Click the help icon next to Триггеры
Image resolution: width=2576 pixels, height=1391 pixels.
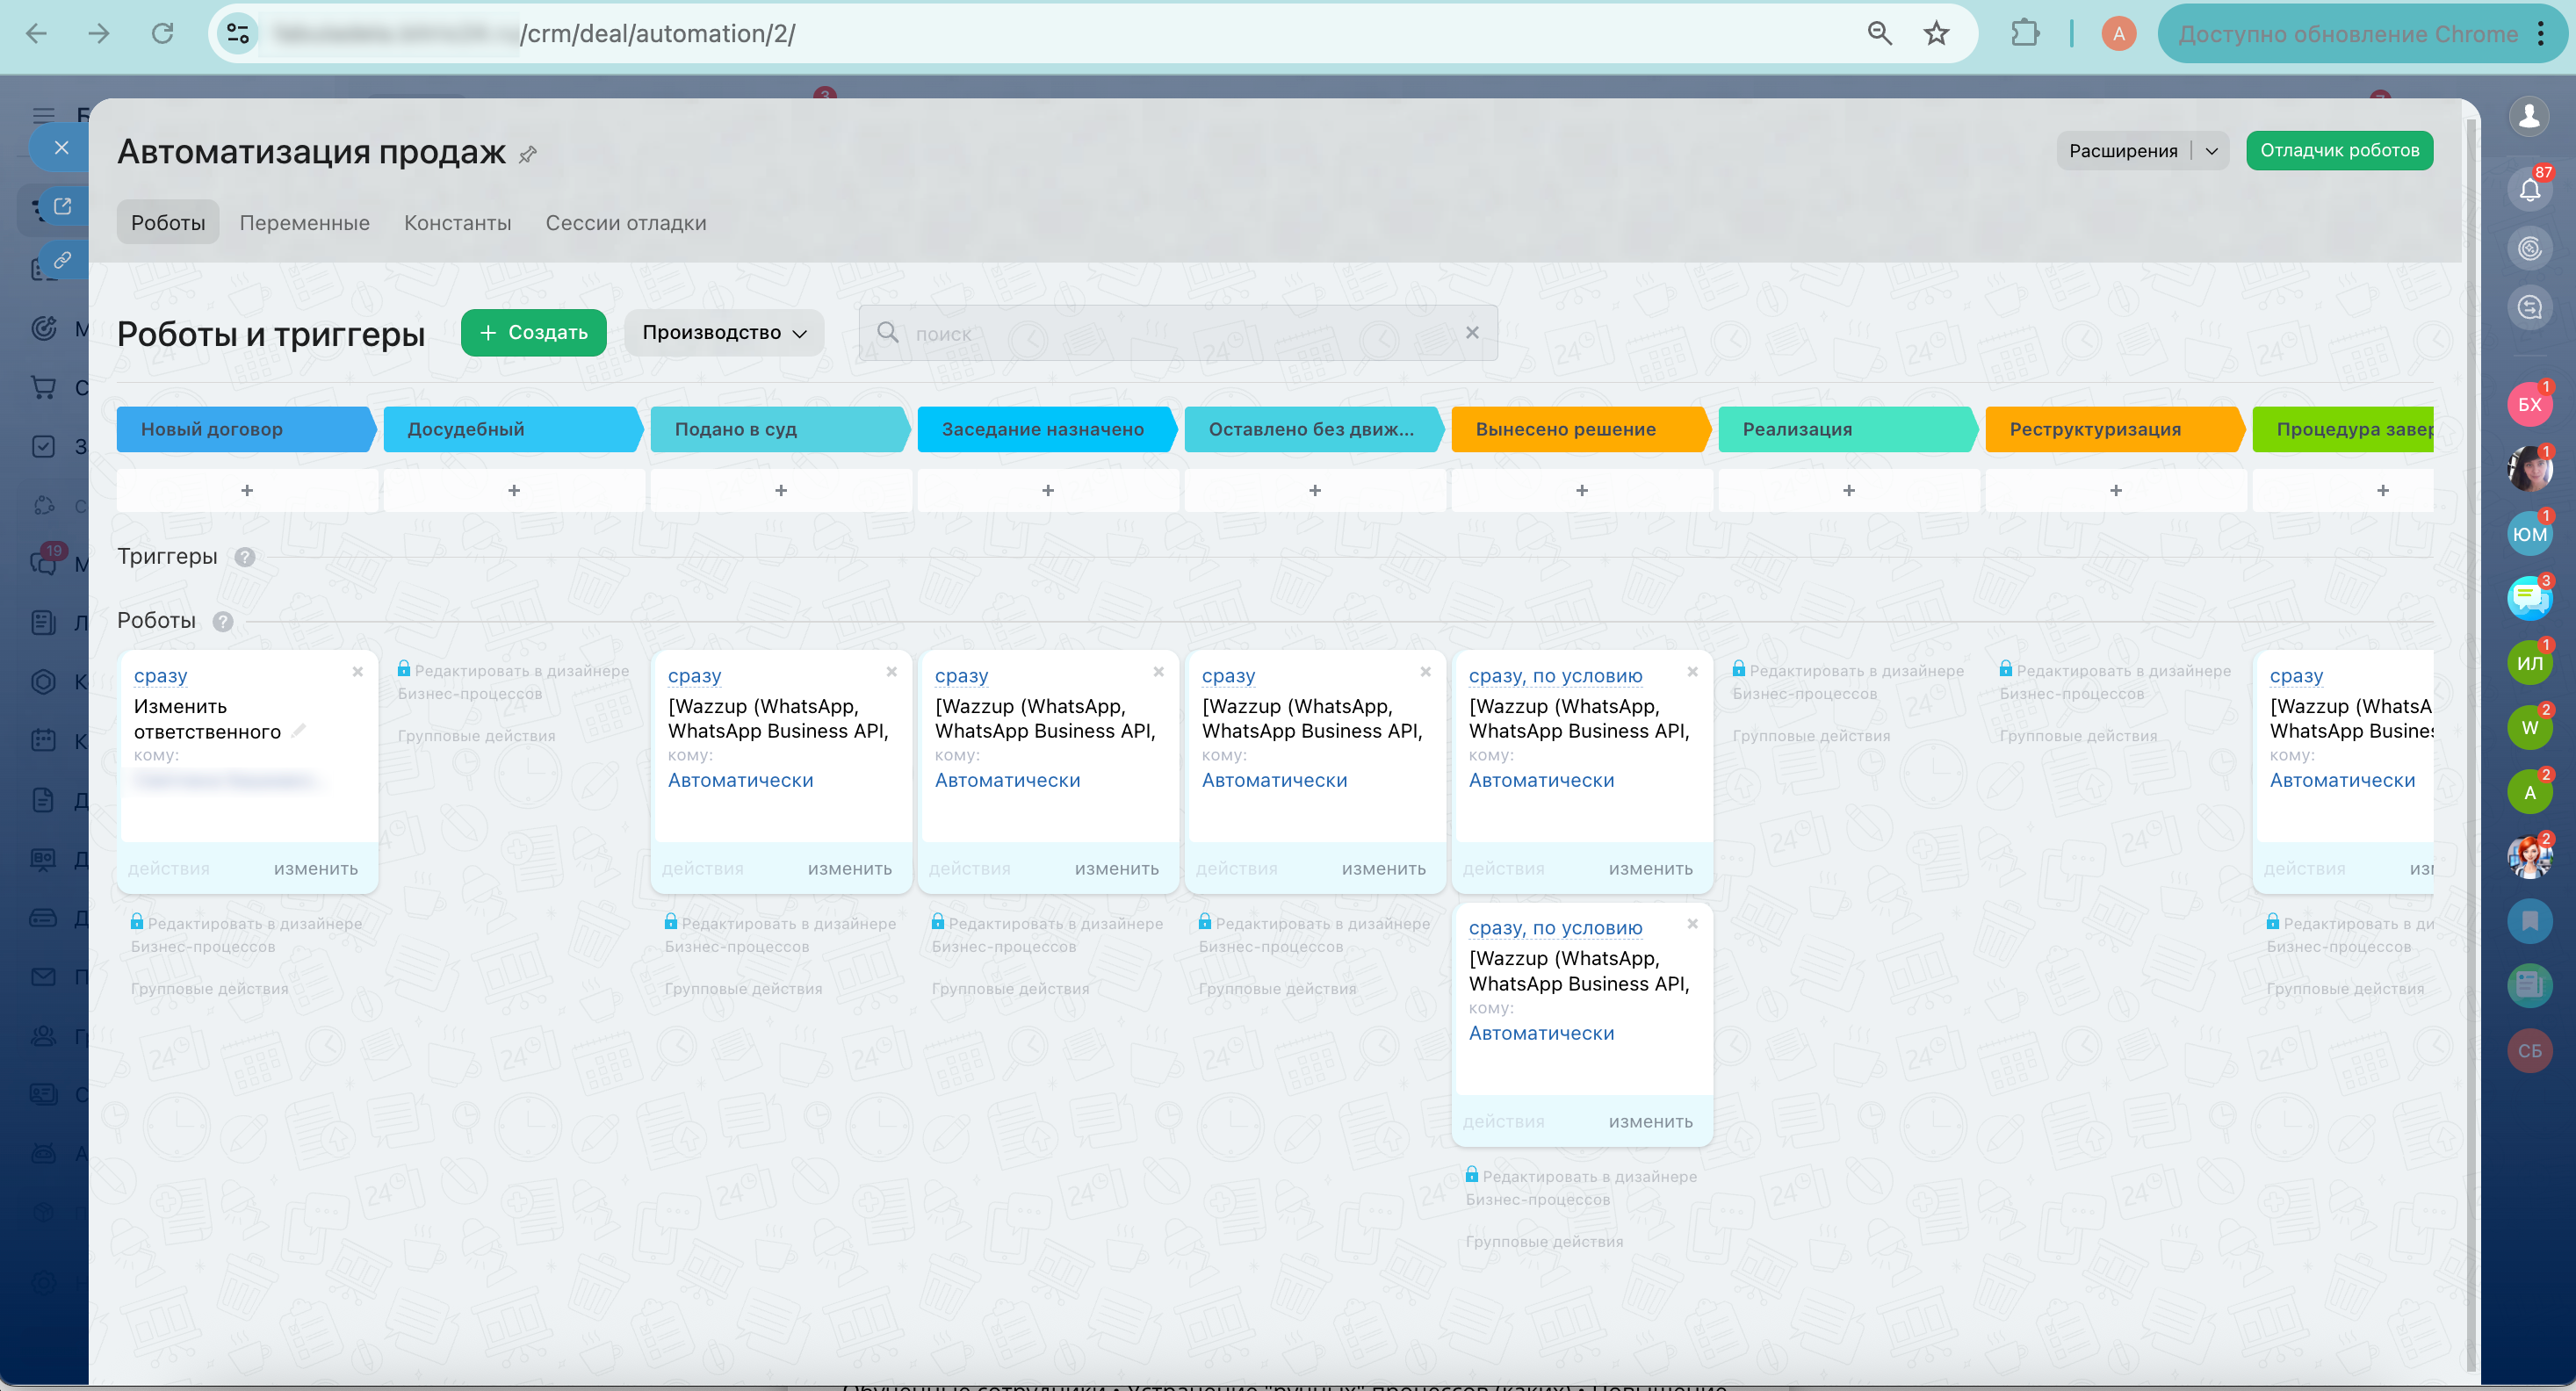(x=245, y=557)
